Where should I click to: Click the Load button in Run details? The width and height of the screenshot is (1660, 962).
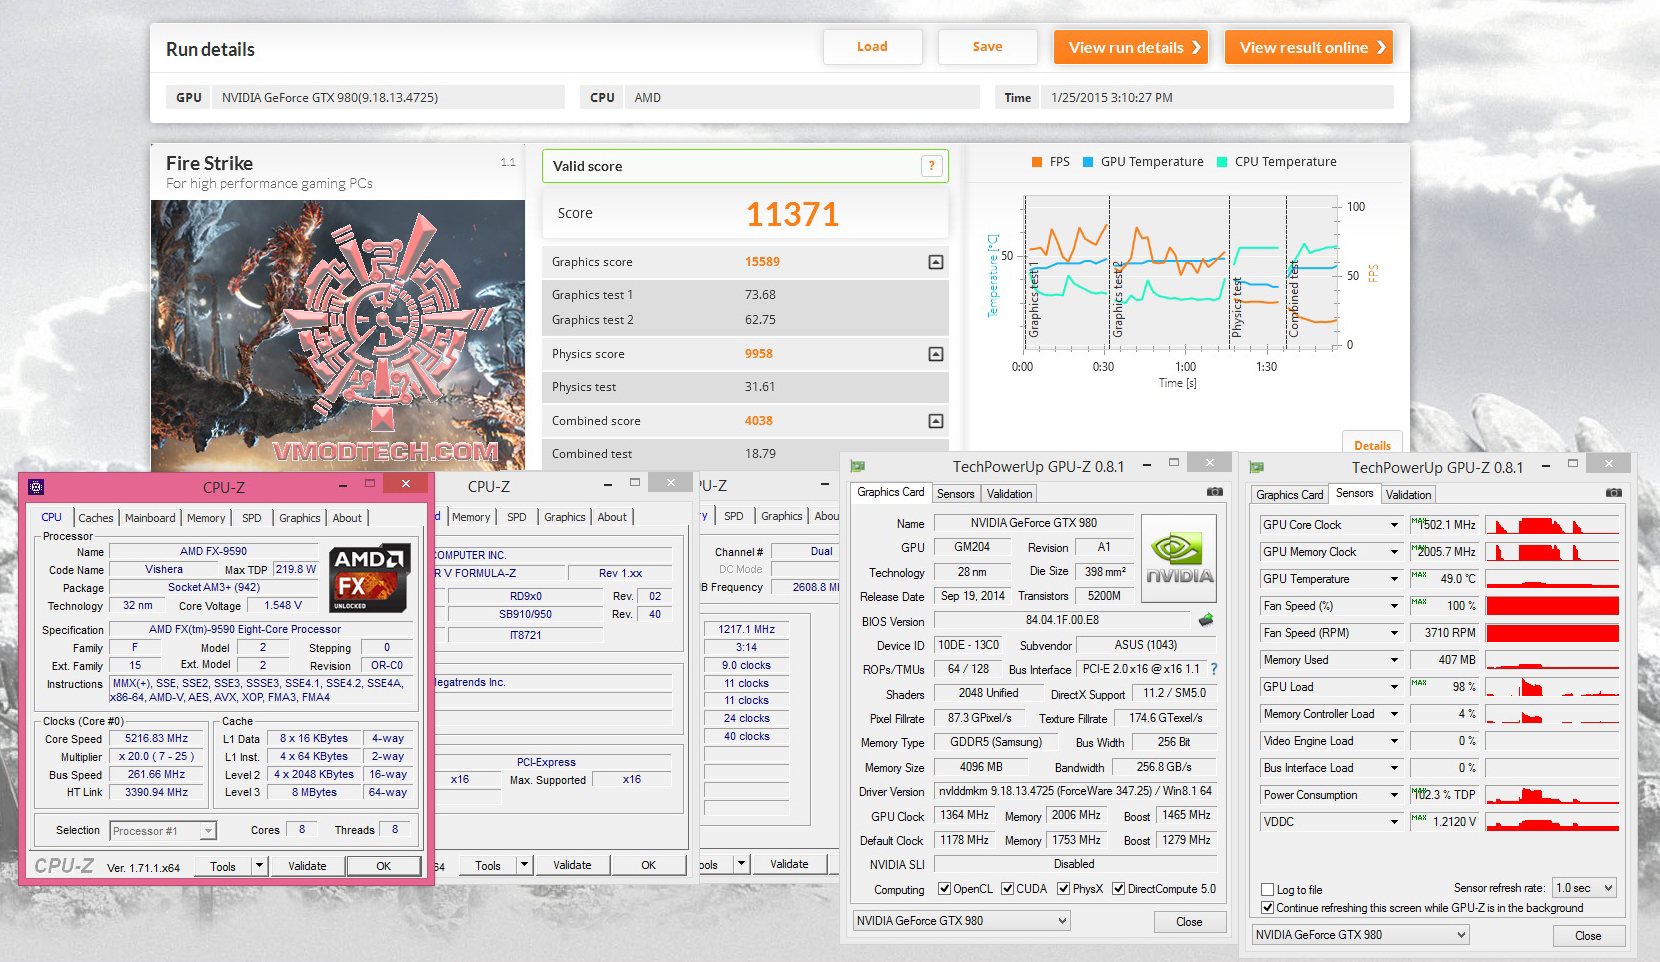point(872,47)
